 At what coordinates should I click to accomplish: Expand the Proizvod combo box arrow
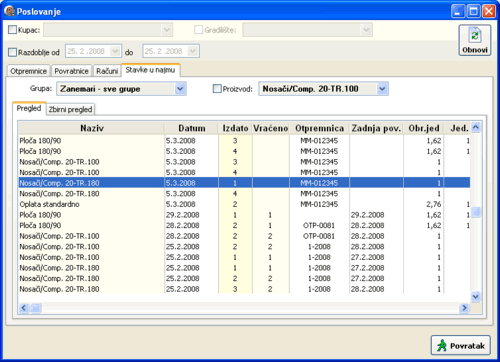[x=382, y=89]
